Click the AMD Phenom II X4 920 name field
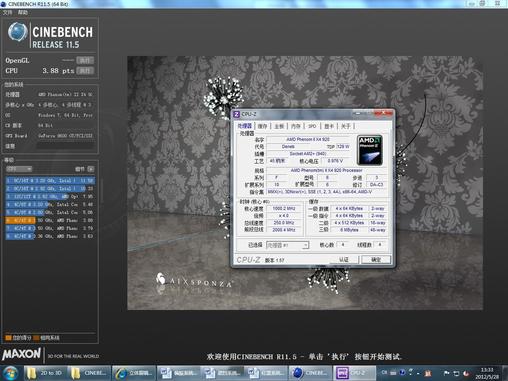The width and height of the screenshot is (508, 381). (x=308, y=139)
